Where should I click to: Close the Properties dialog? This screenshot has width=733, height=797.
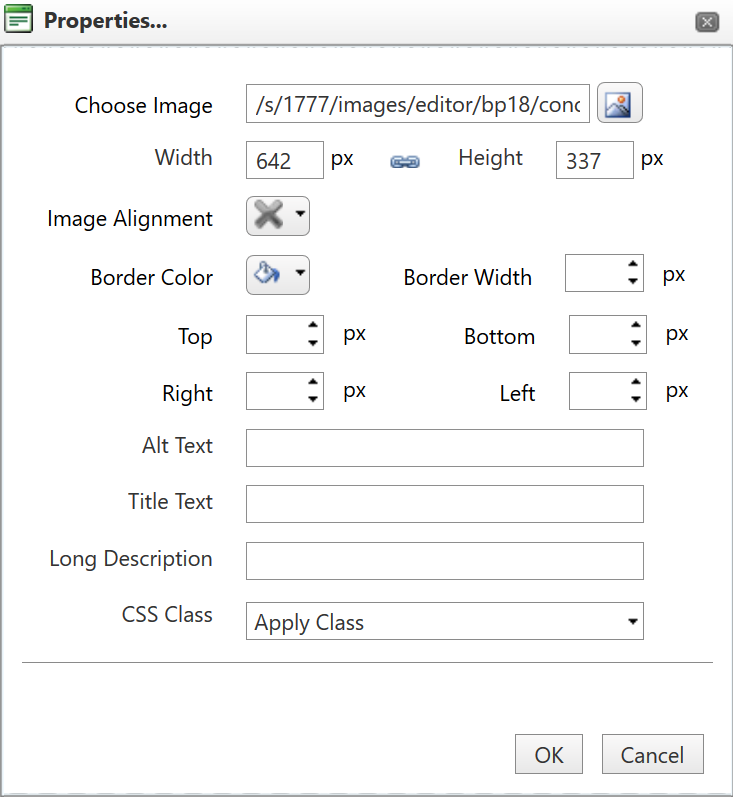pos(707,22)
